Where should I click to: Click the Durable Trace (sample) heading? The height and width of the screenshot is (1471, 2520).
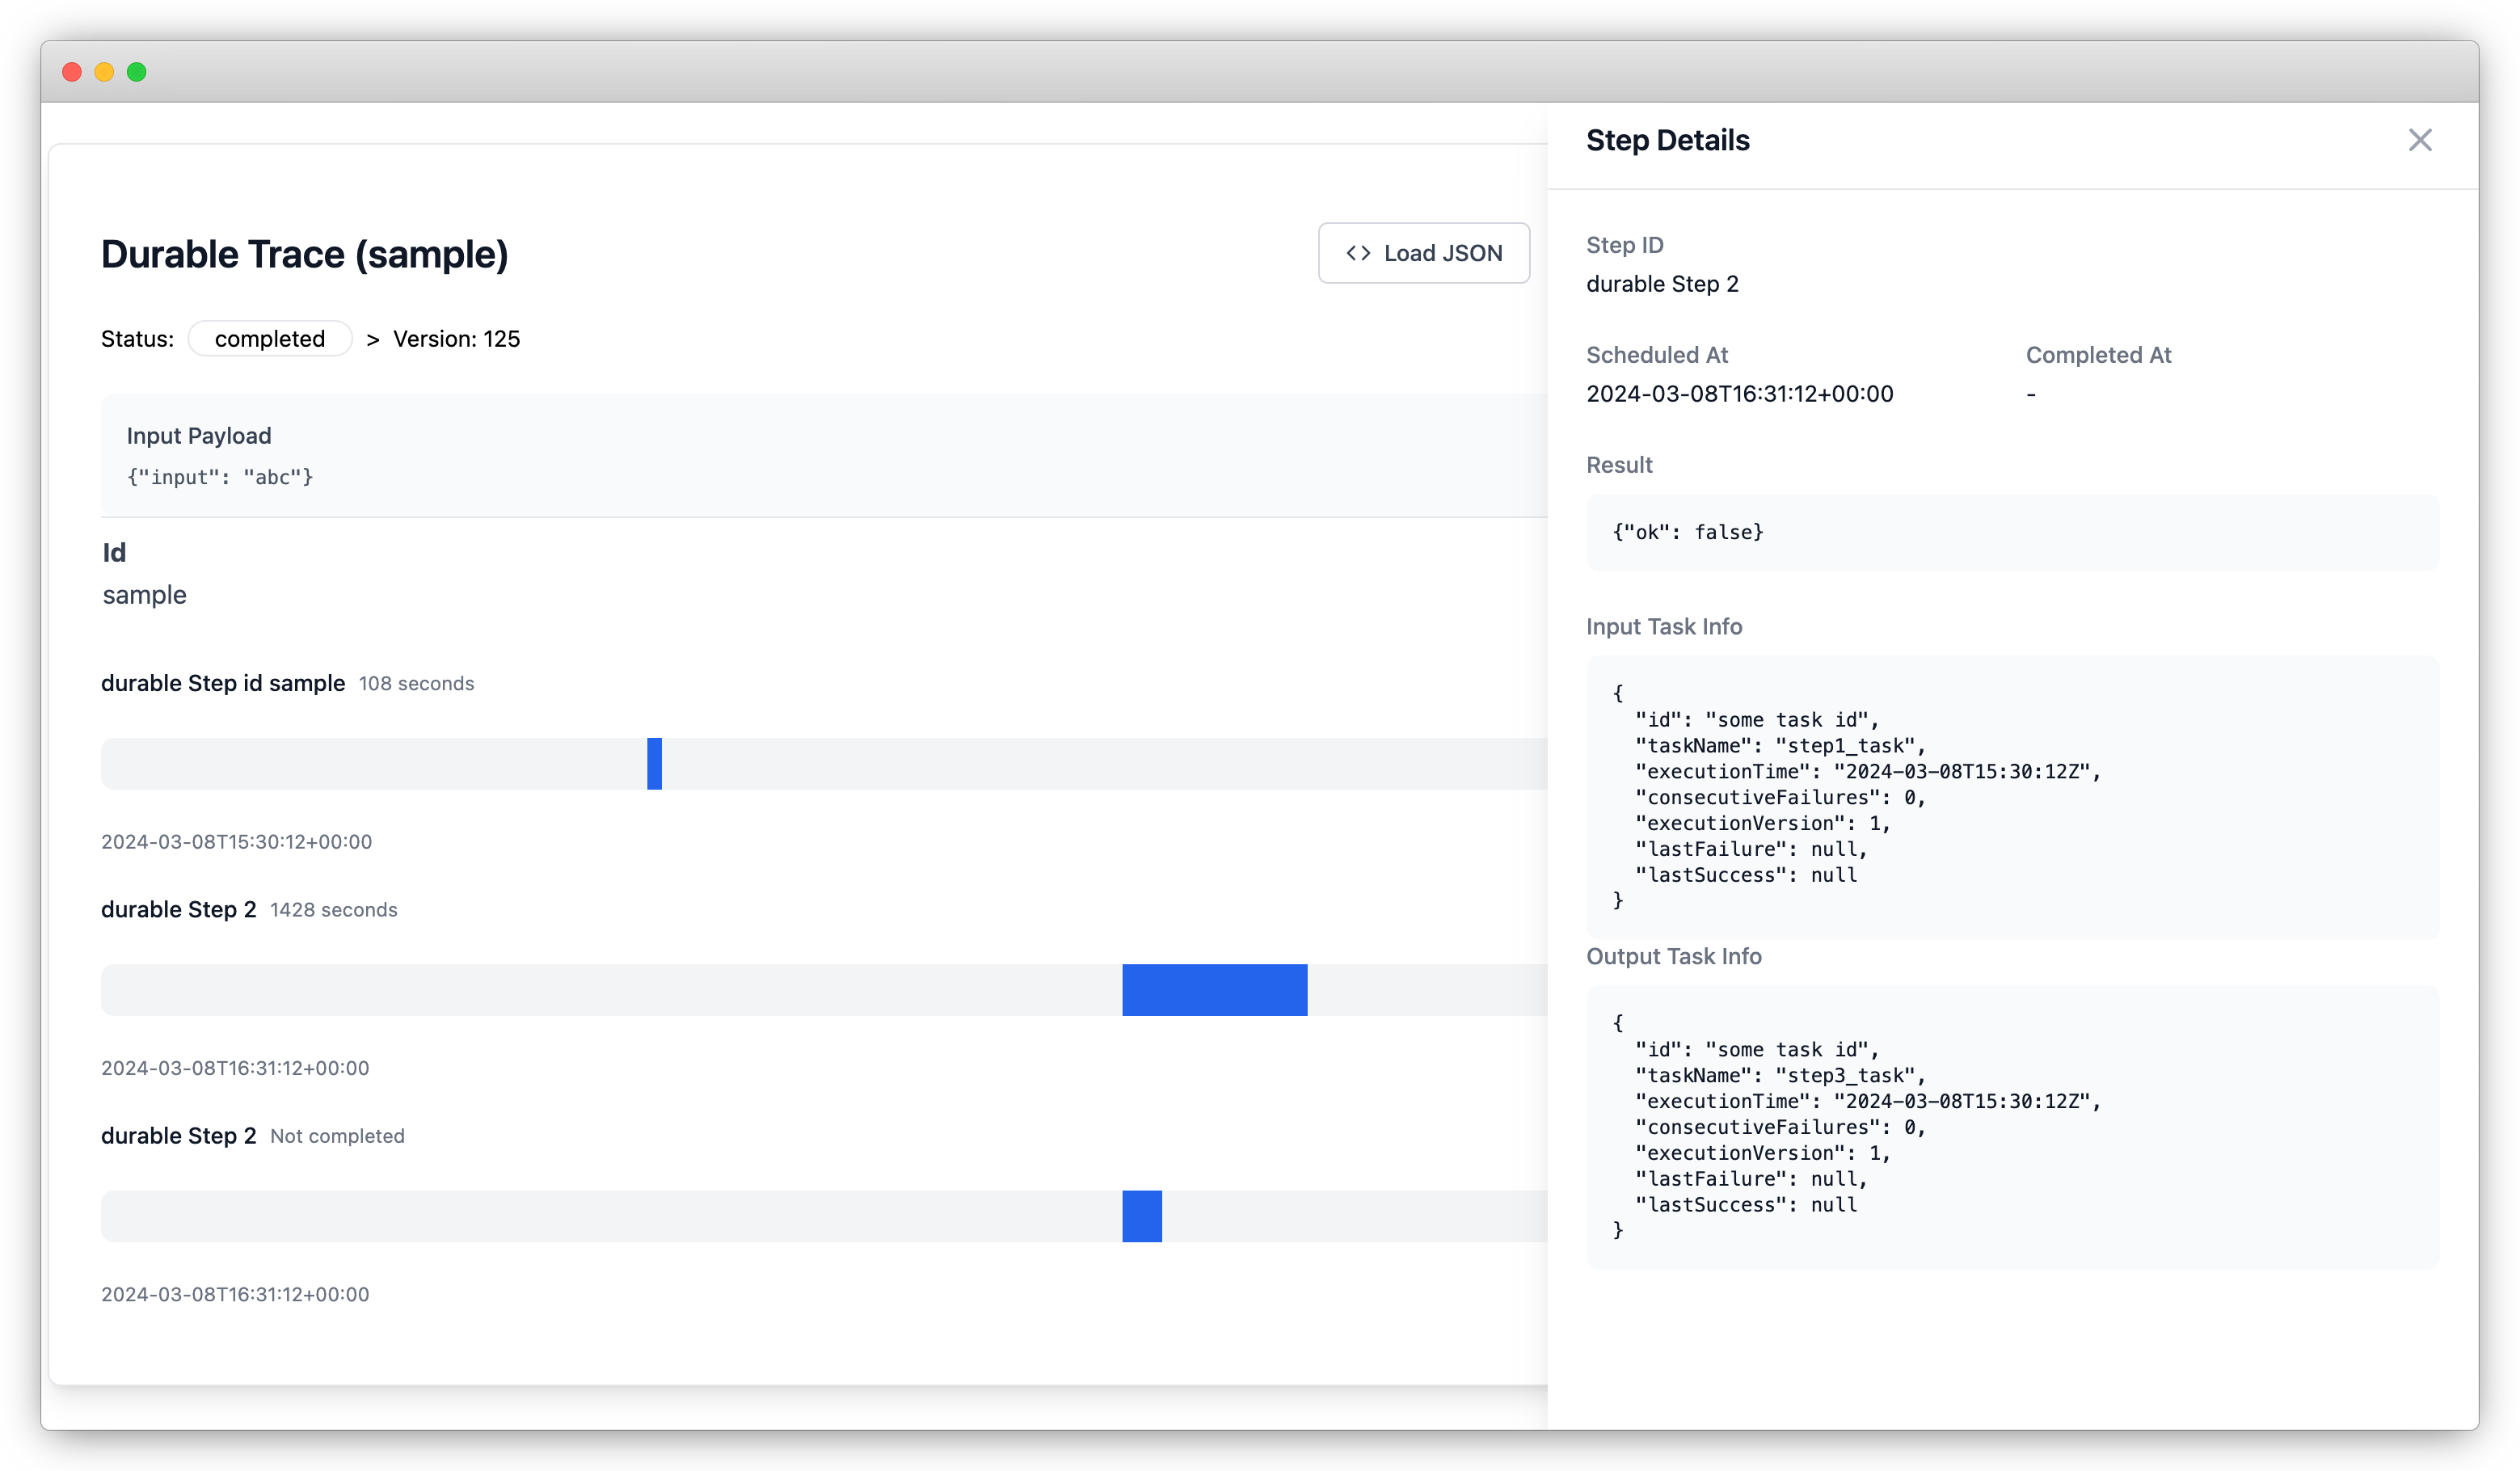[304, 254]
